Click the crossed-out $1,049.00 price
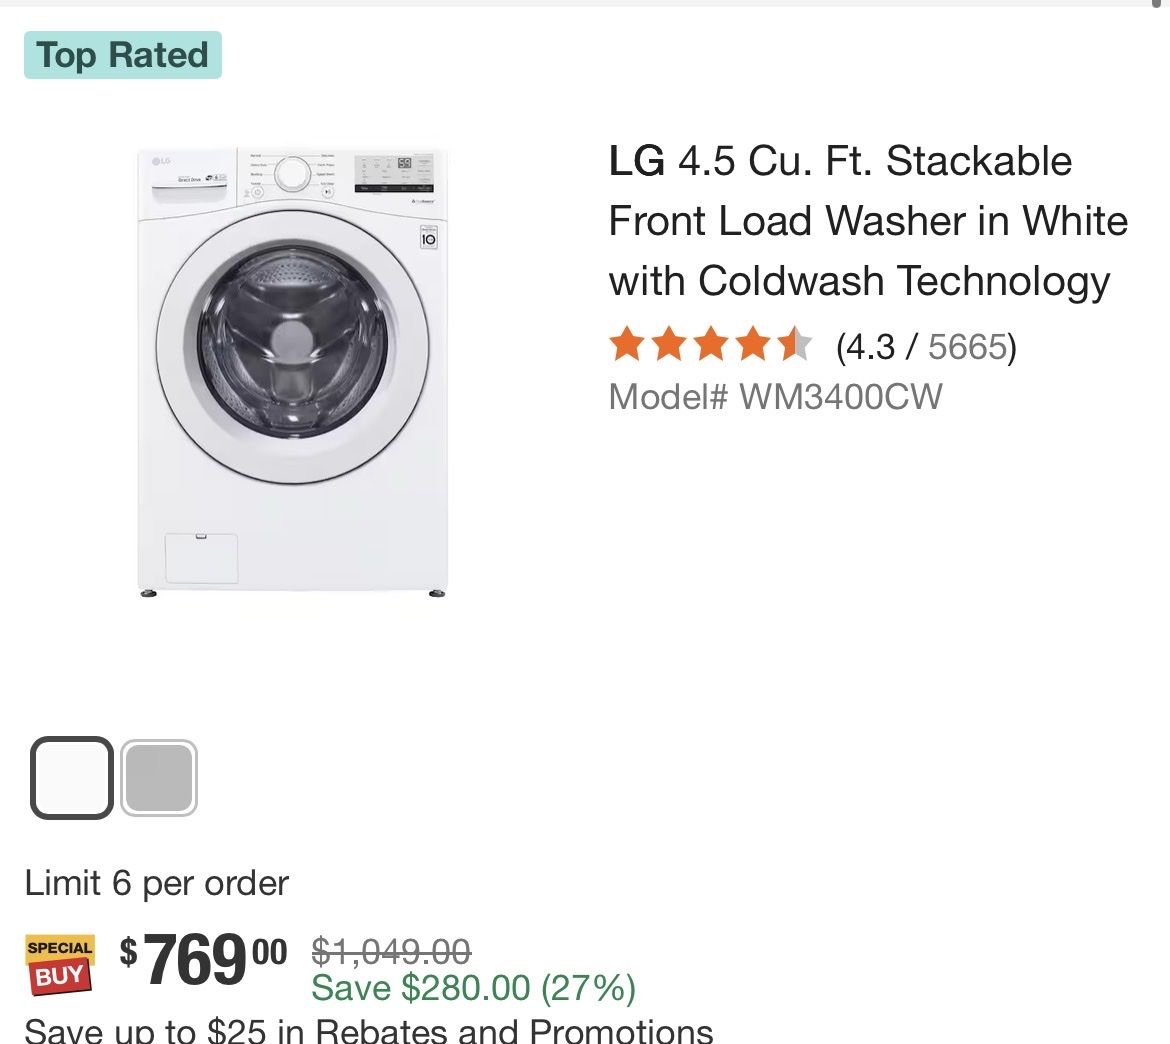The image size is (1170, 1044). click(391, 951)
